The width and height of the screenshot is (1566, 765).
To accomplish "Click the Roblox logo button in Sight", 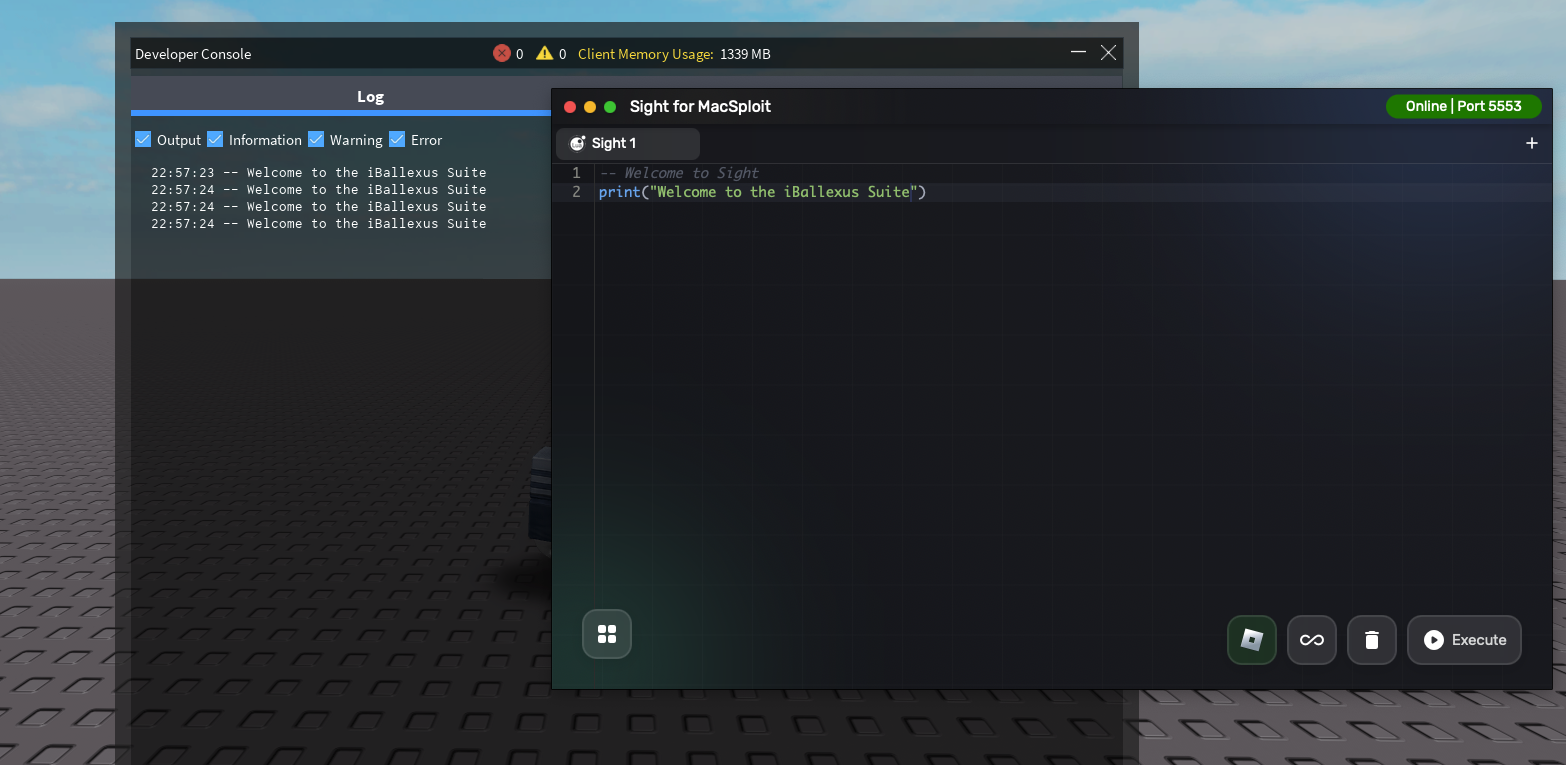I will click(1252, 640).
